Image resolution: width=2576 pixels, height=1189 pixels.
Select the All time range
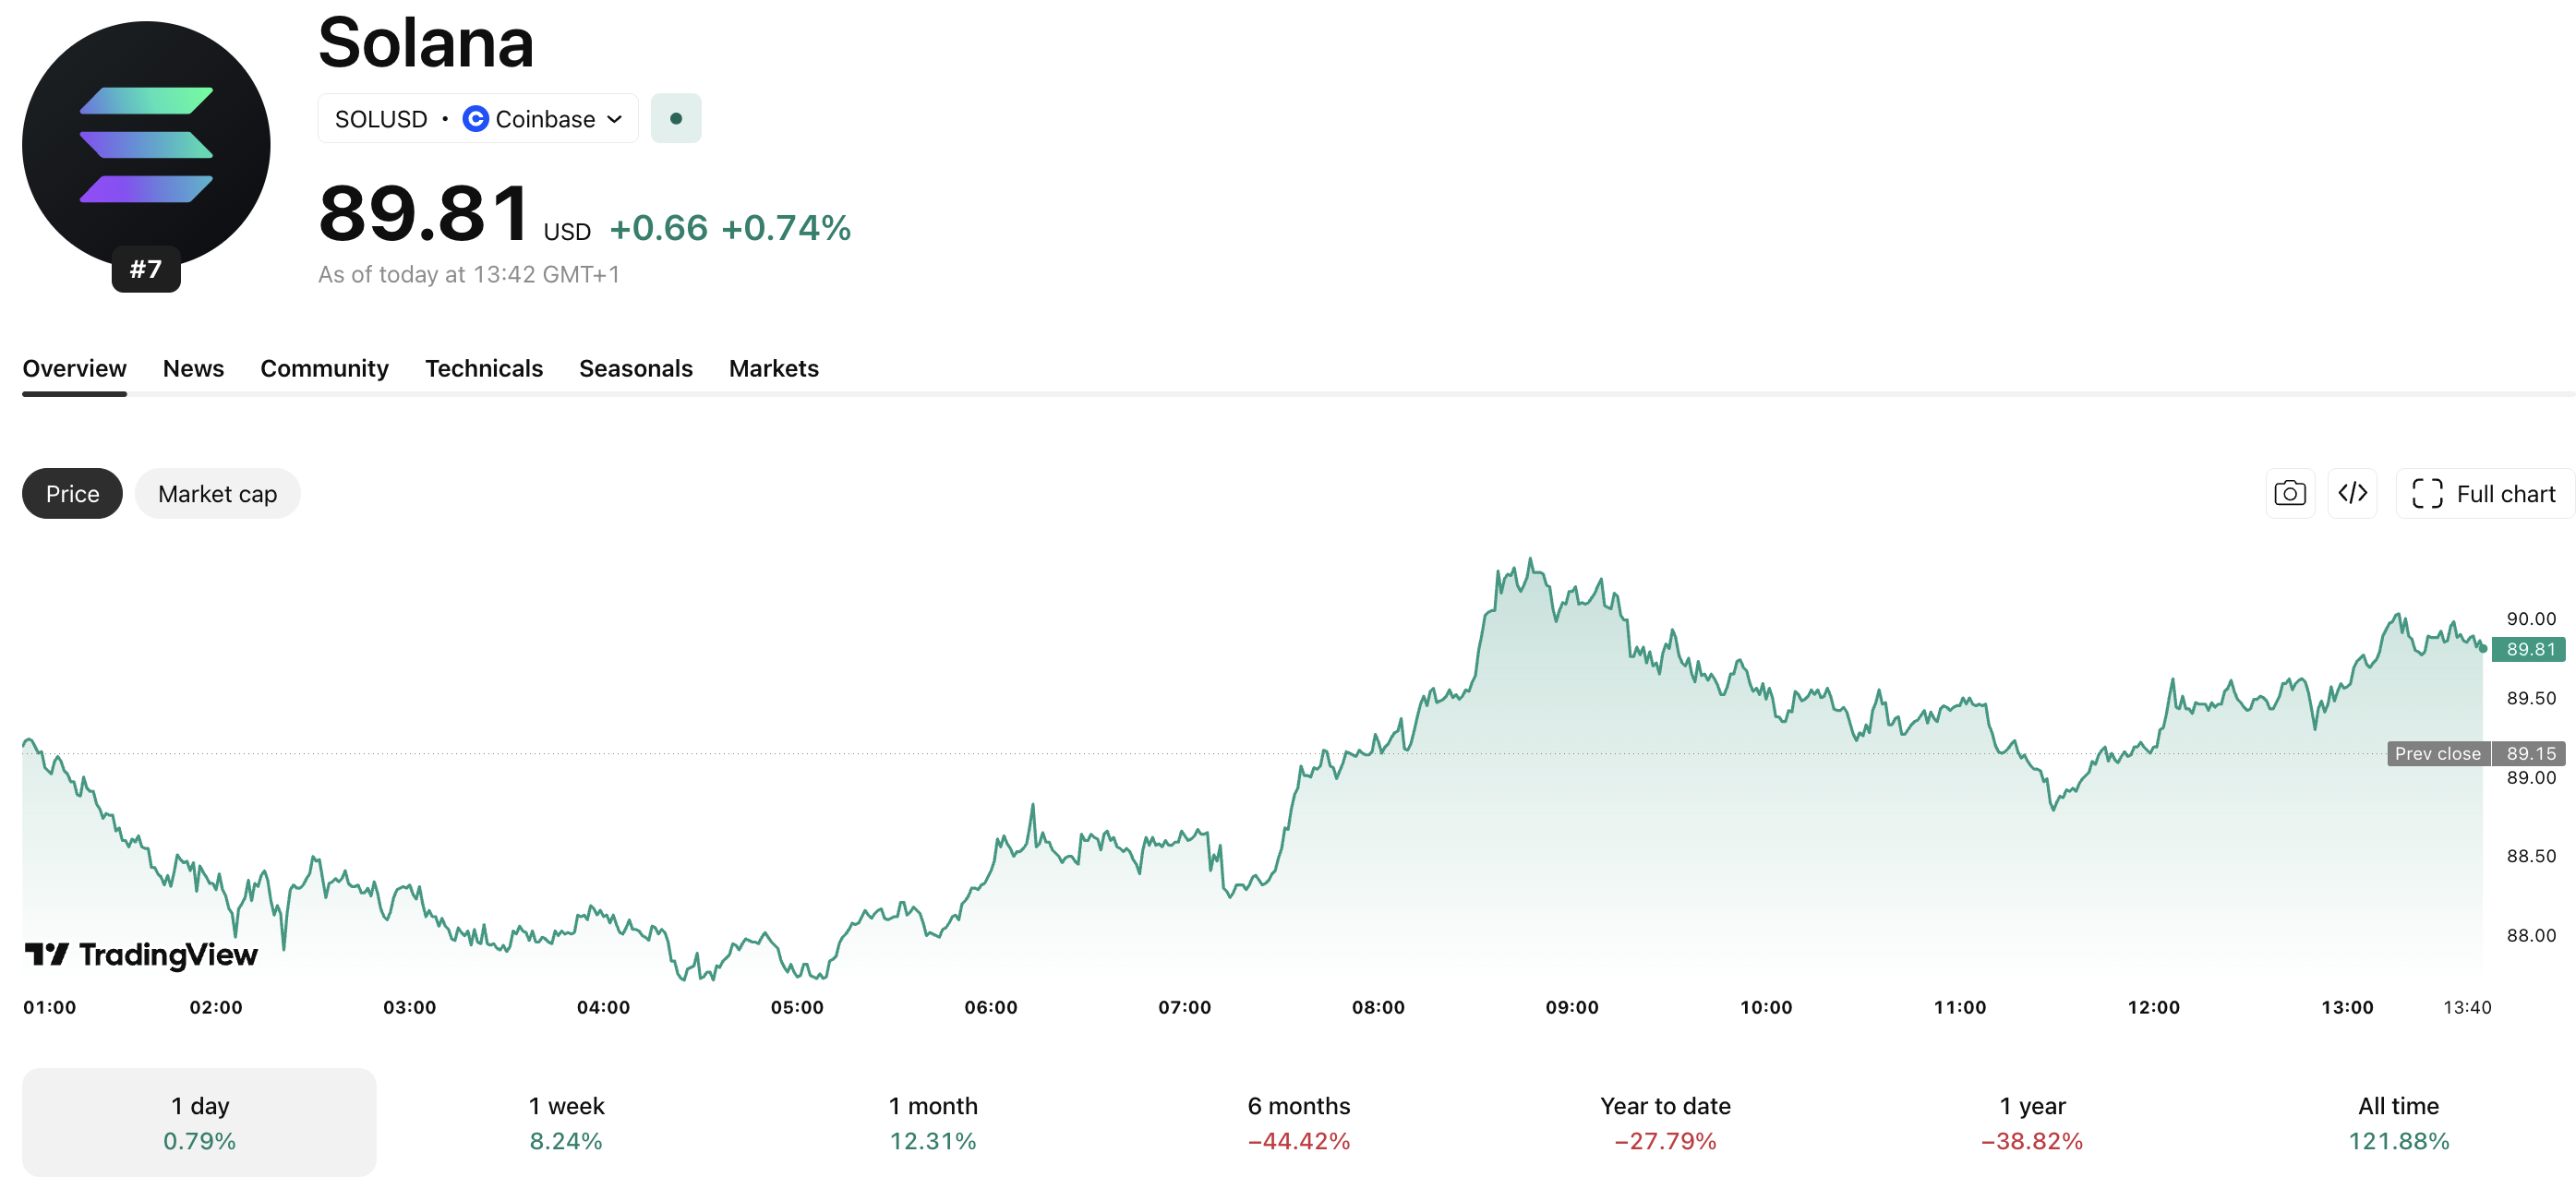click(x=2399, y=1123)
